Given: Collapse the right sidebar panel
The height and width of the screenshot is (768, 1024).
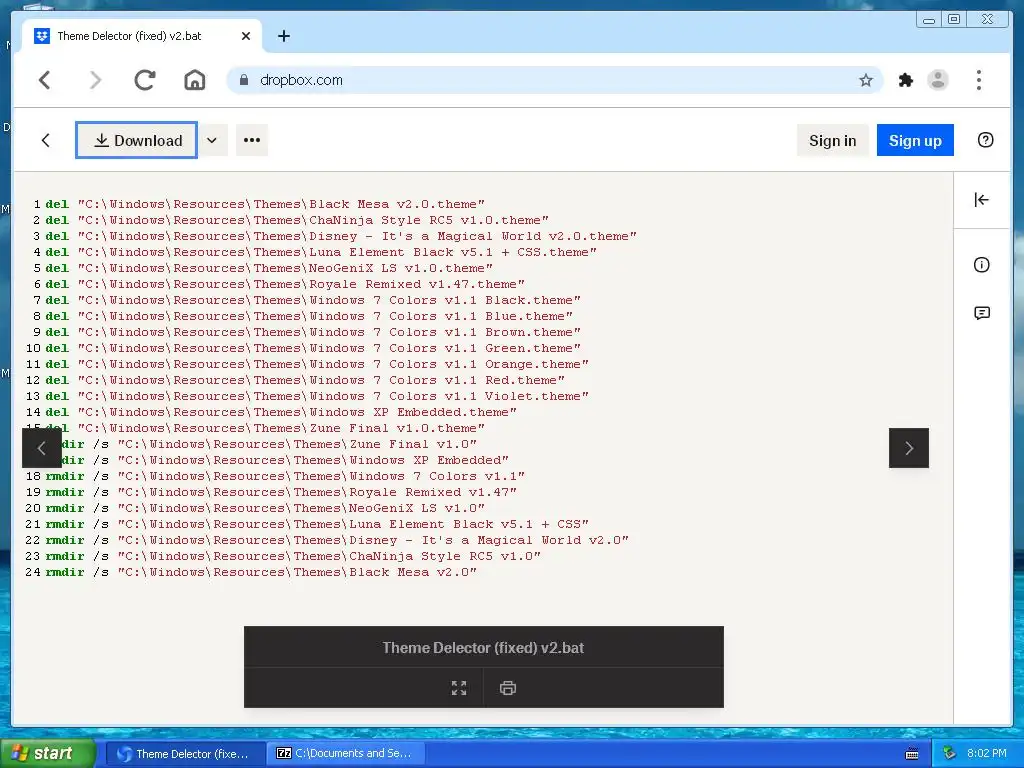Looking at the screenshot, I should coord(981,200).
